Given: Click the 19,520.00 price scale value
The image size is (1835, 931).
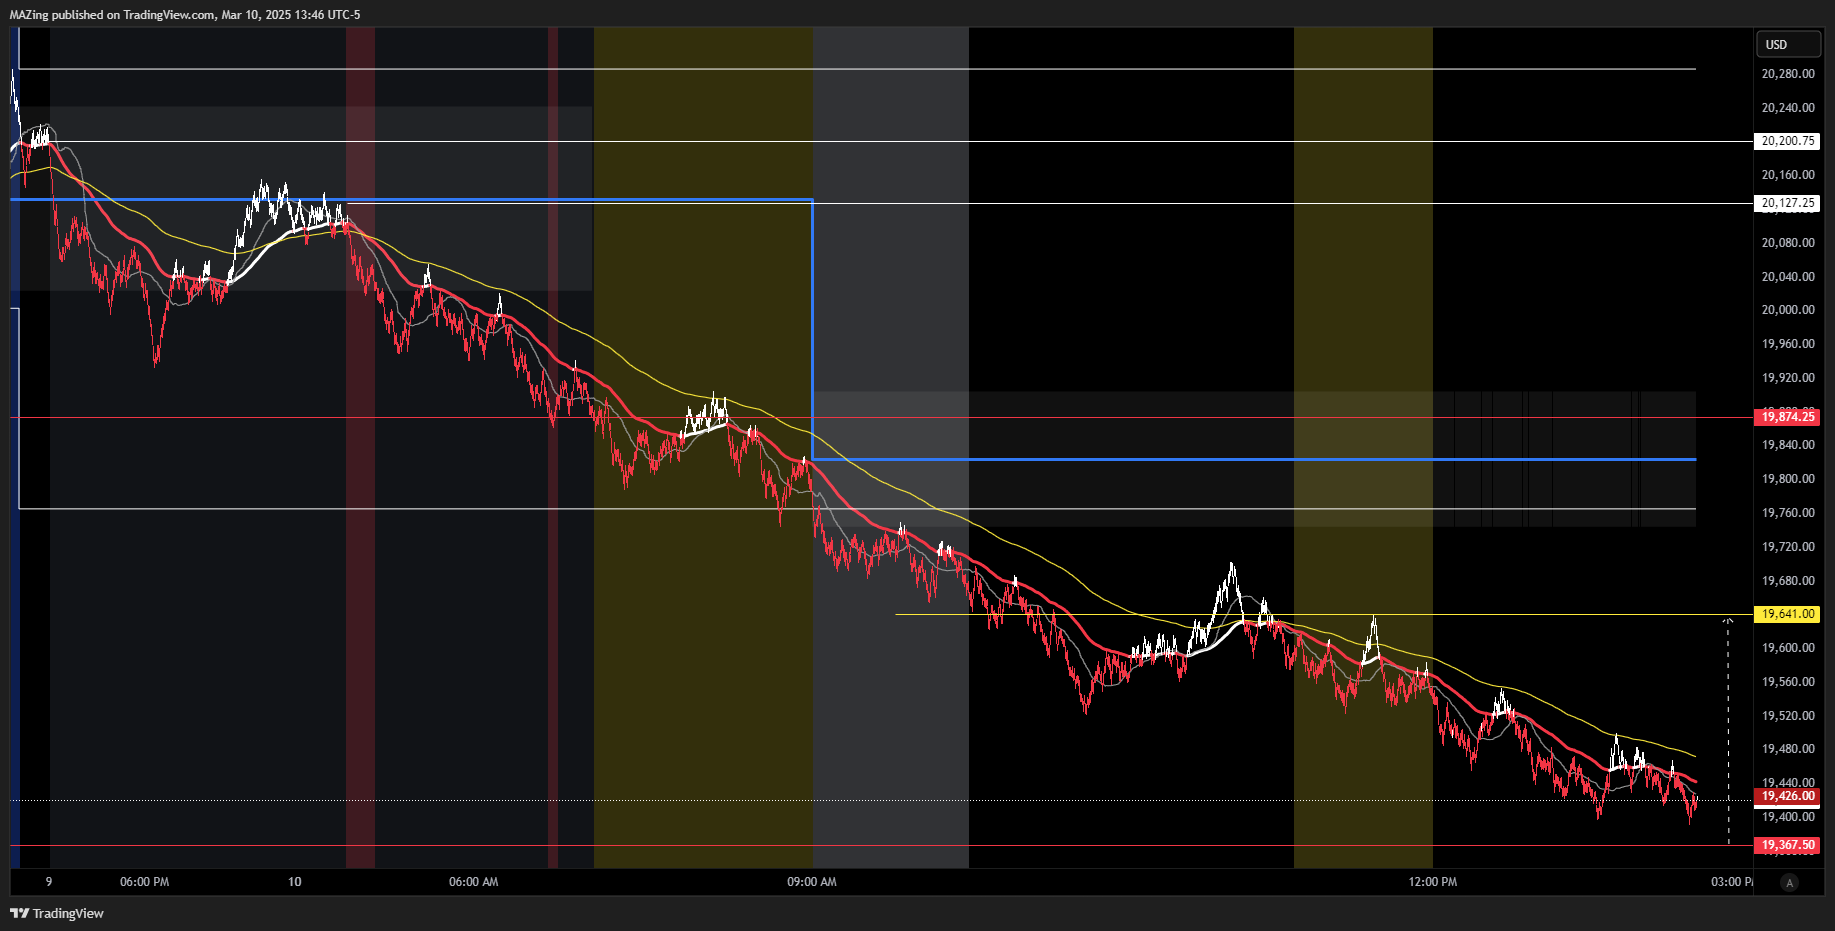Looking at the screenshot, I should (1788, 716).
